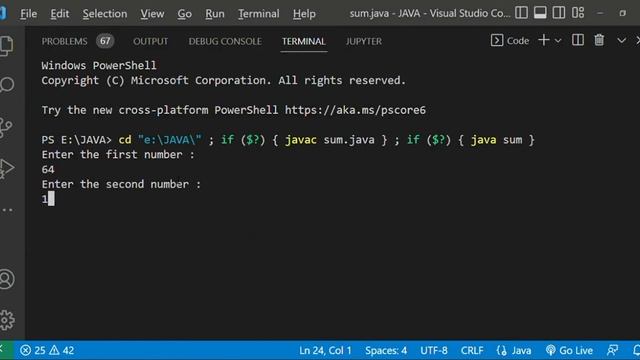This screenshot has height=360, width=640.
Task: Click the 'Enter the second number :' line
Action: point(121,184)
